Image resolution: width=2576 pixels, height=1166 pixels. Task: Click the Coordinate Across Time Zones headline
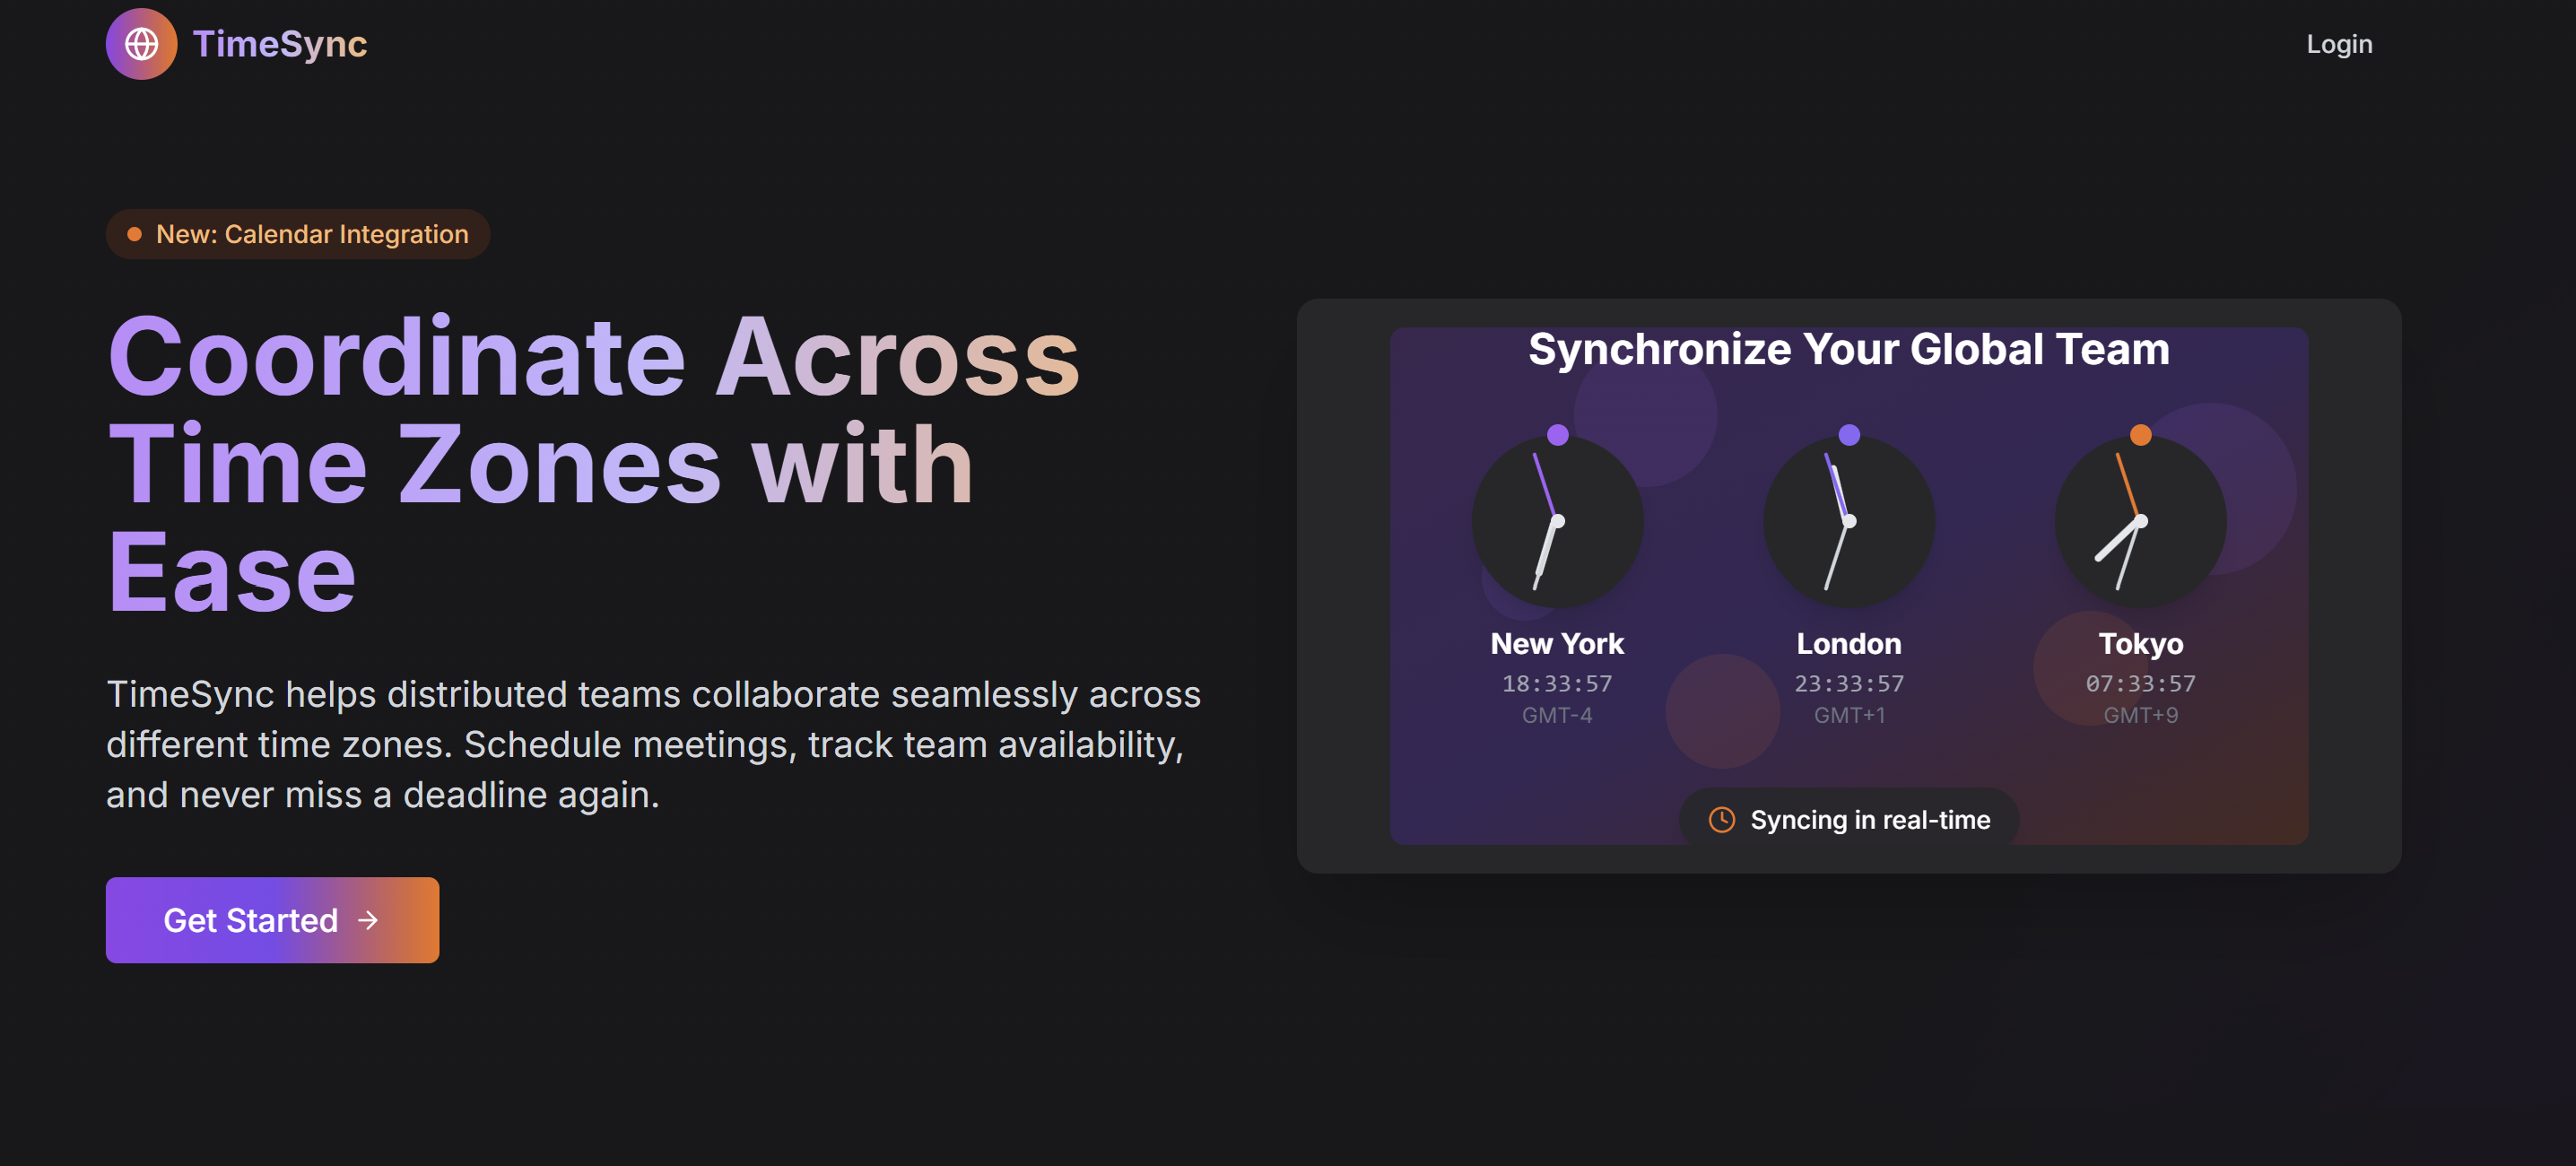click(x=594, y=465)
